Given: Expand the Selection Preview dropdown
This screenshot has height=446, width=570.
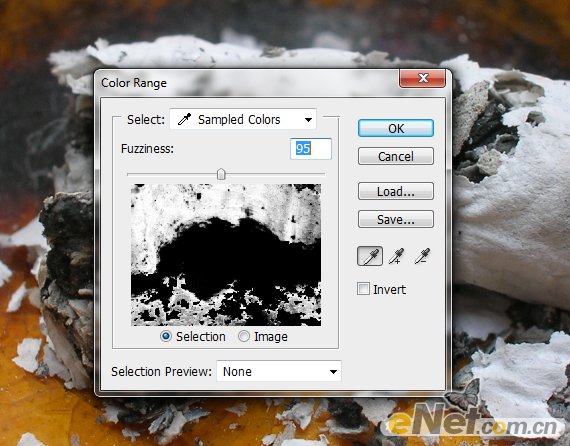Looking at the screenshot, I should [x=279, y=371].
